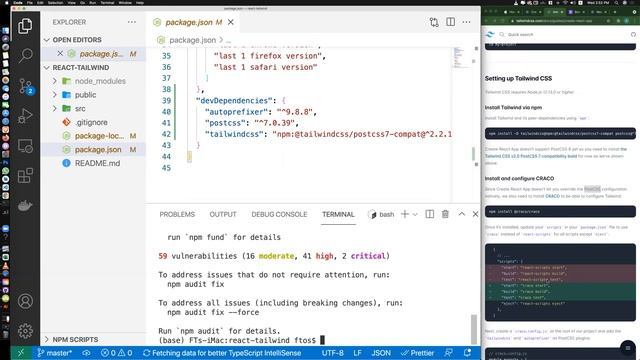Expand the public folder

[x=94, y=95]
